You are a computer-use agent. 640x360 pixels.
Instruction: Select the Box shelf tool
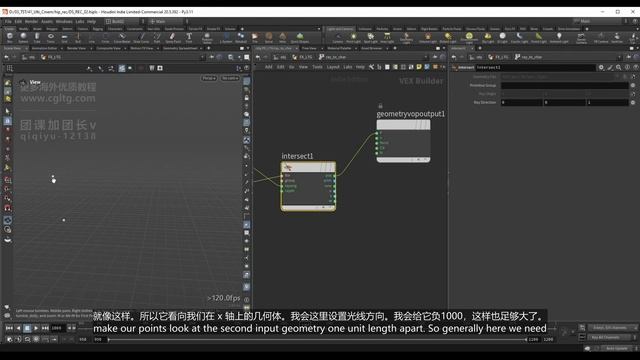coord(9,38)
